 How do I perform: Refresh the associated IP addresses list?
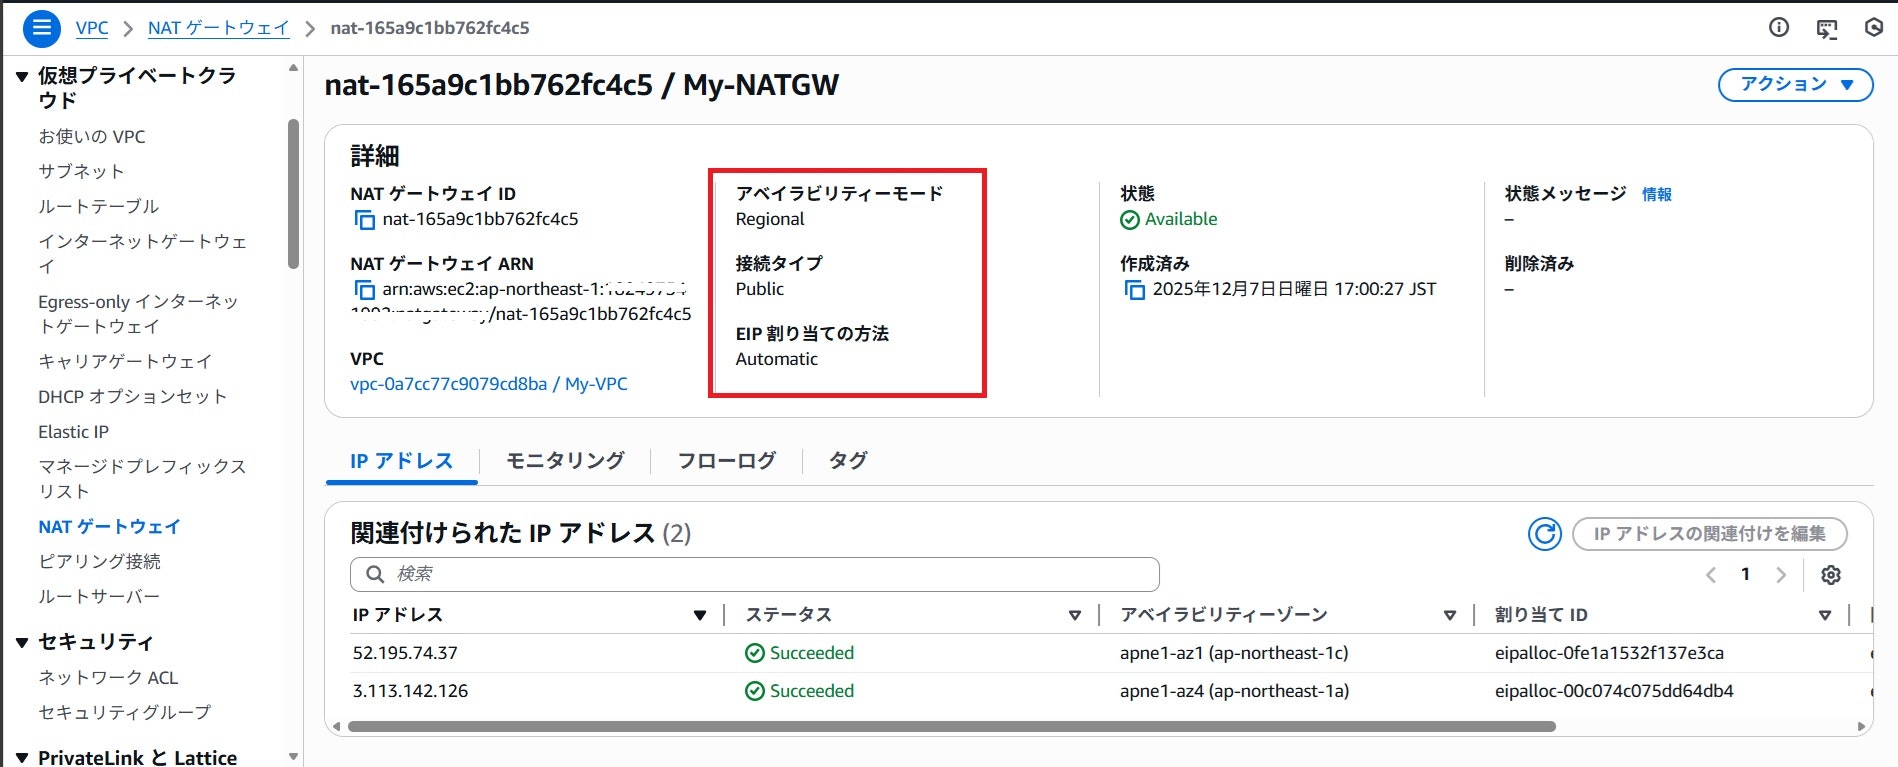(x=1545, y=534)
